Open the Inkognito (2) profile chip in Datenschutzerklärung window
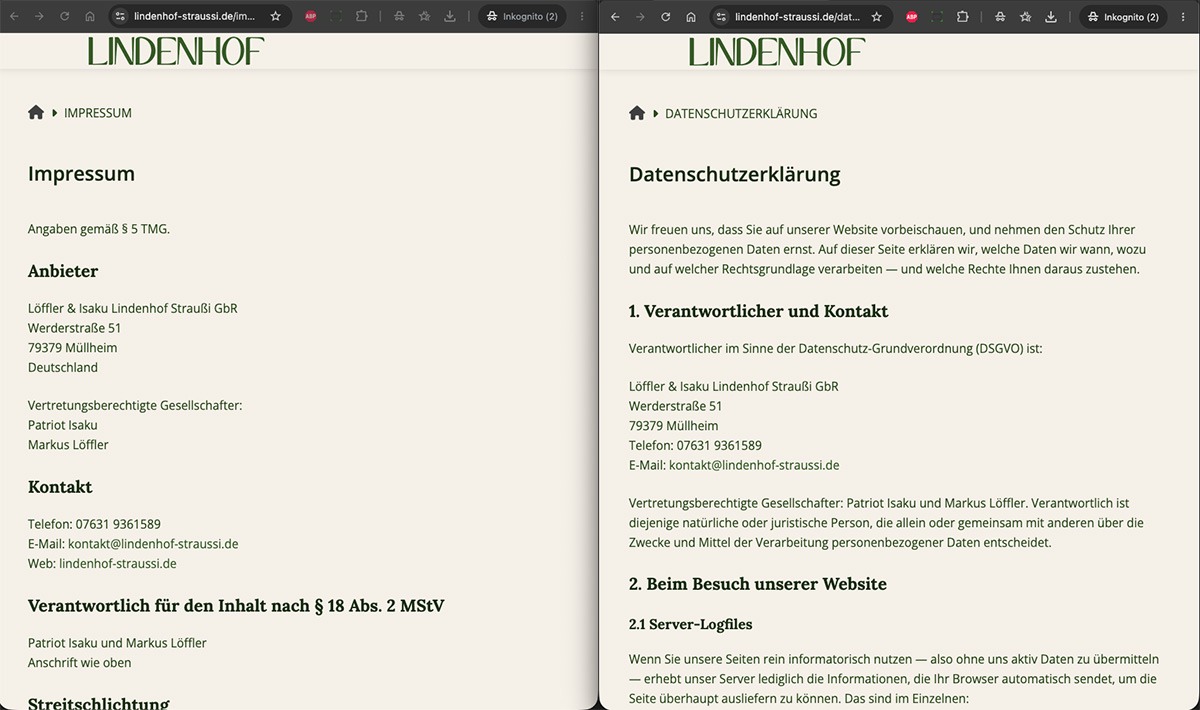1200x710 pixels. [1123, 16]
